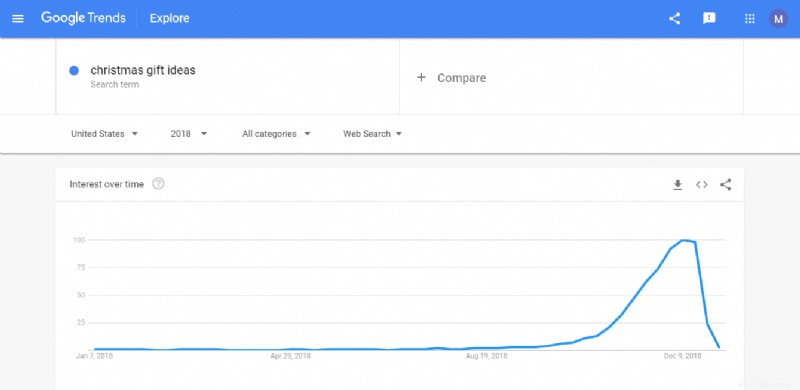Click the blue search term color dot

pyautogui.click(x=74, y=71)
